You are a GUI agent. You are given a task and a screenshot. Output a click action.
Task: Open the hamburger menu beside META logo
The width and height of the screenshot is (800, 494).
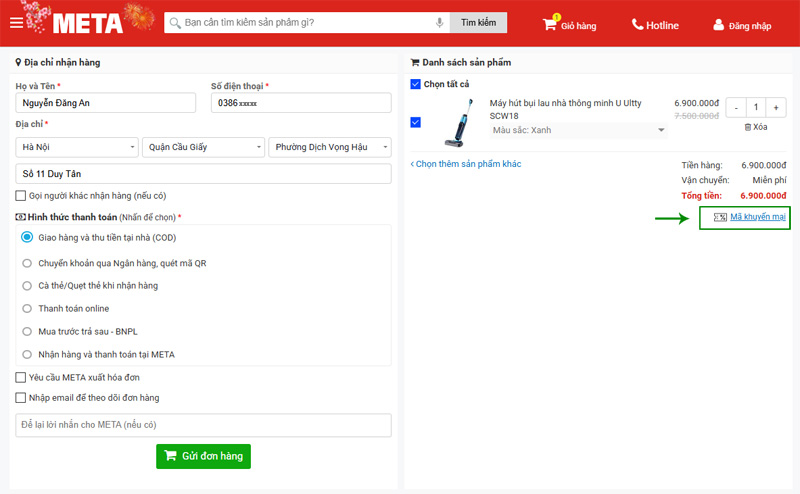pyautogui.click(x=16, y=23)
